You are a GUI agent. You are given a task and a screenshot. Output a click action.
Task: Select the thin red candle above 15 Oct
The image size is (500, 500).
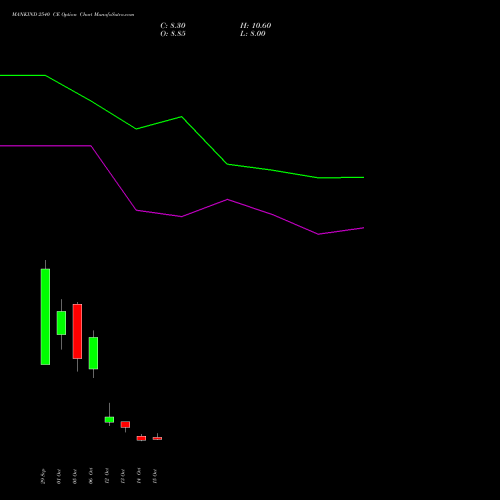[x=157, y=438]
